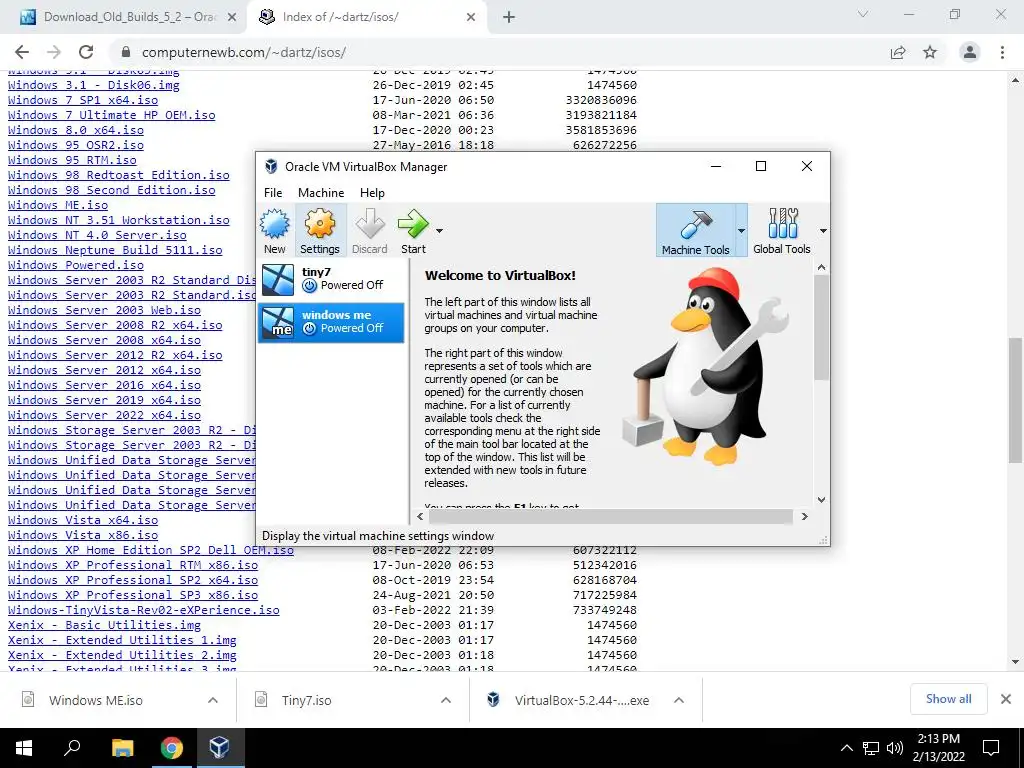Screen dimensions: 1024x768
Task: Open the Chrome profile icon
Action: [x=970, y=52]
